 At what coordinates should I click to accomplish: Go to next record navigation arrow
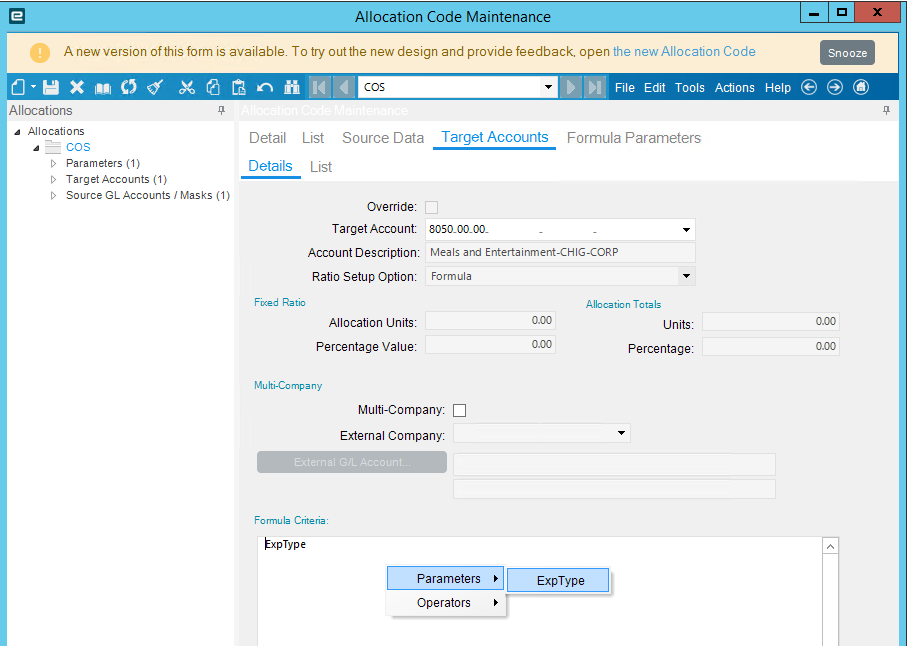coord(570,87)
